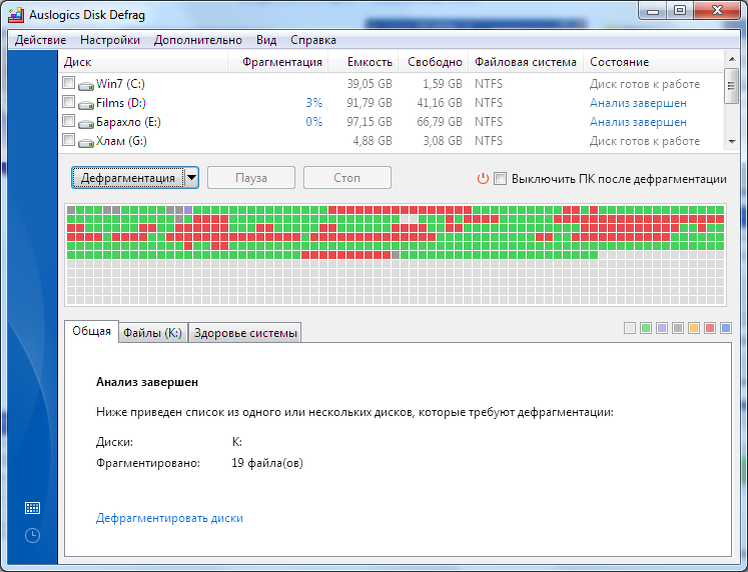Switch to the Файлы (K:) tab
The image size is (748, 572).
[153, 333]
